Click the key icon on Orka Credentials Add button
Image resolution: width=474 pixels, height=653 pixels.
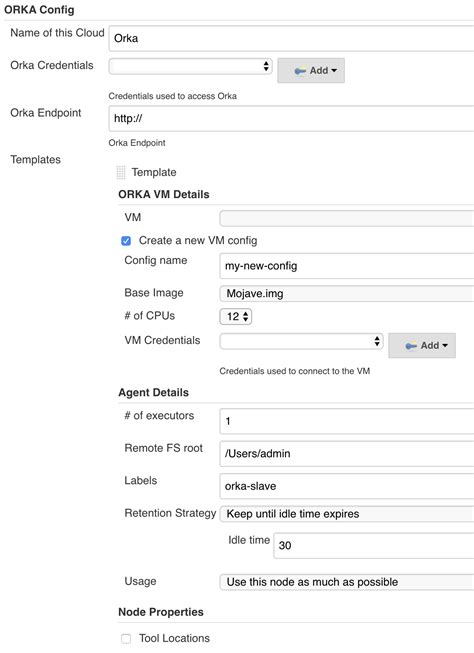coord(300,71)
